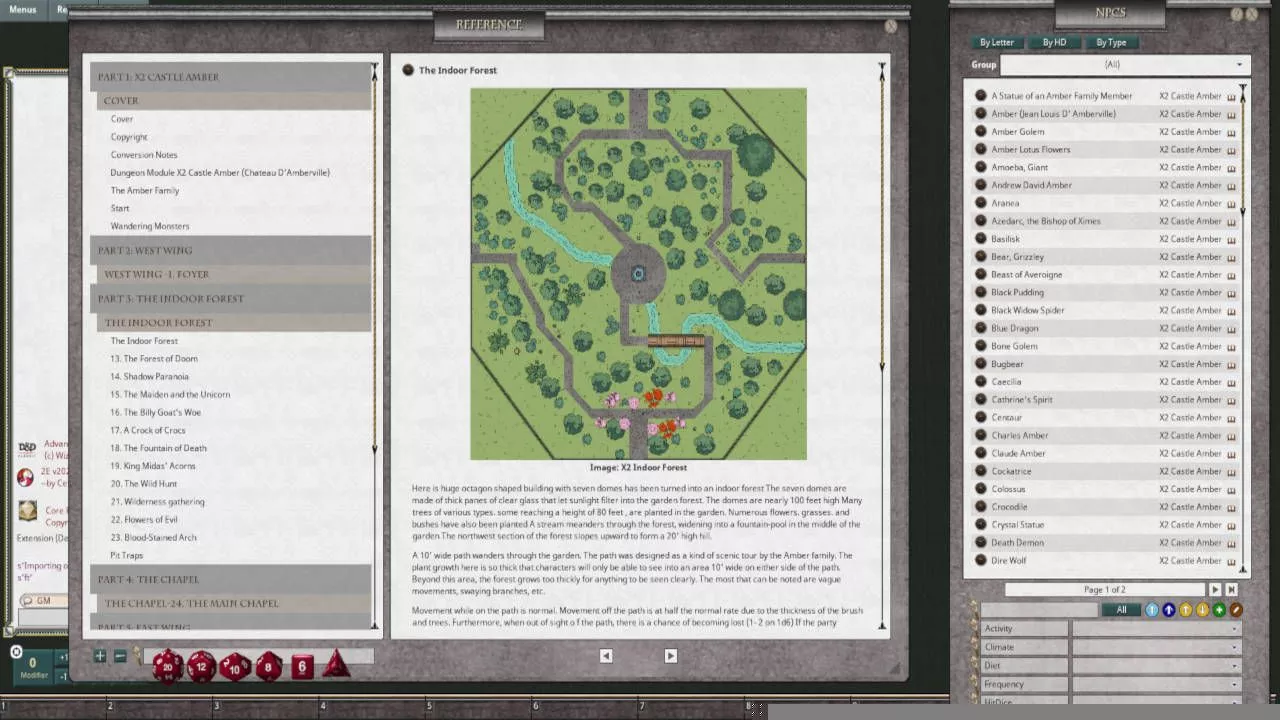
Task: Open The Chapel-24. The Main Chapel header
Action: (x=234, y=604)
